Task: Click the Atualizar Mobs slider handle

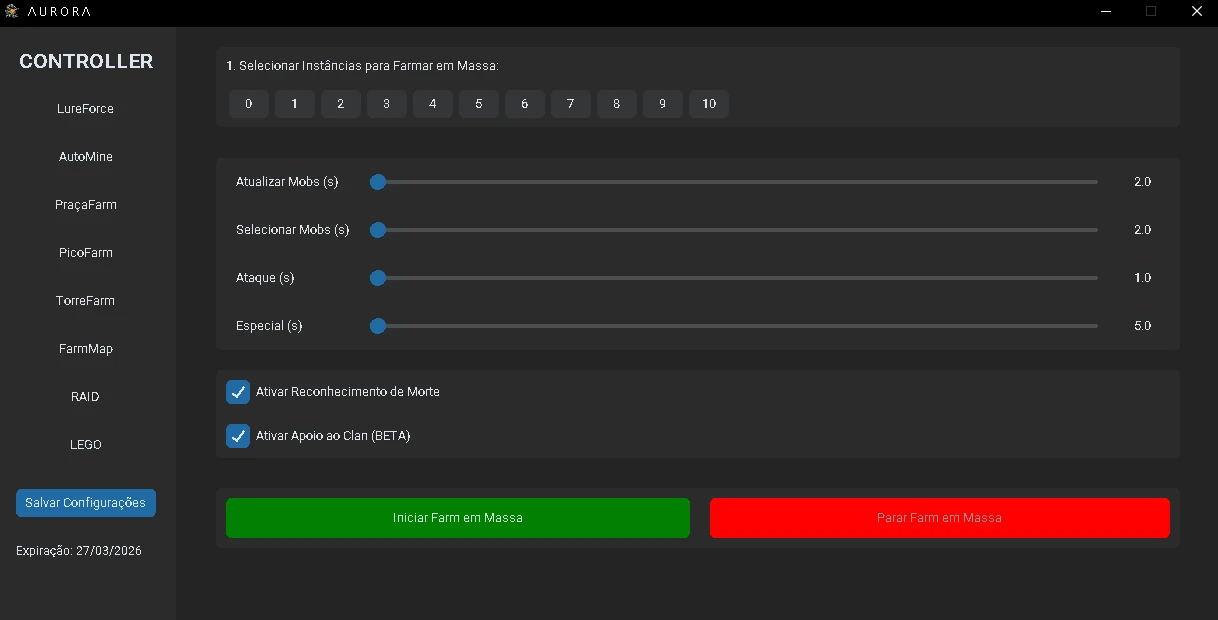Action: [x=378, y=182]
